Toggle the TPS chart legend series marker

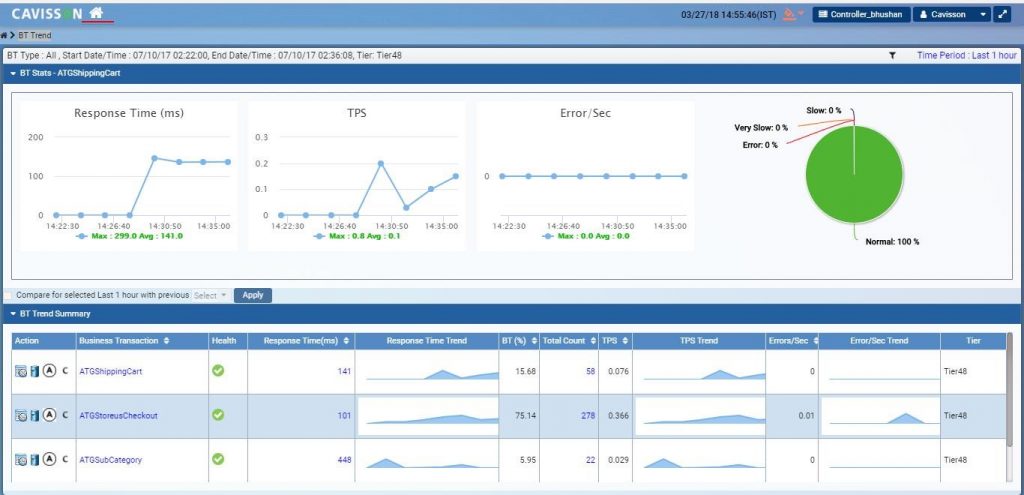pos(319,236)
